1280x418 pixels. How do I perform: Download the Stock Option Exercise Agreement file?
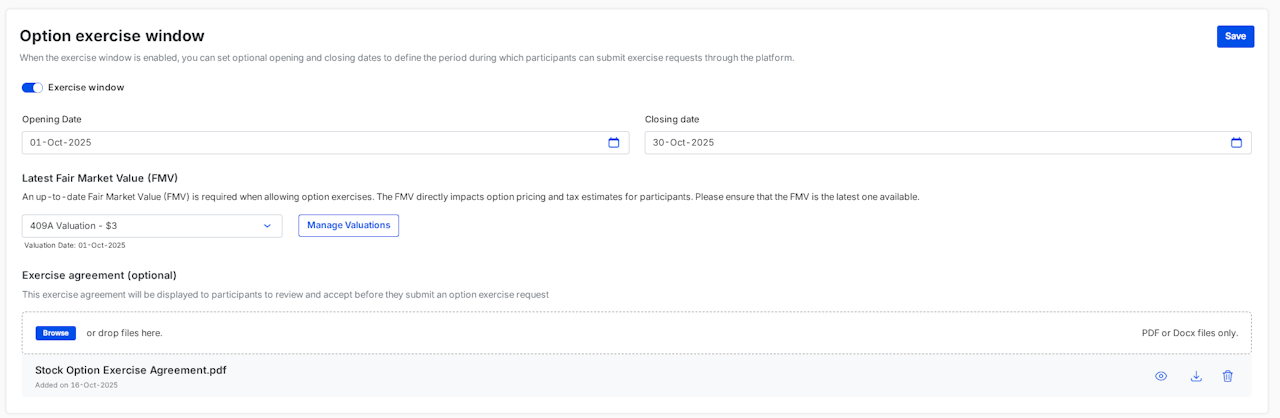[1196, 376]
